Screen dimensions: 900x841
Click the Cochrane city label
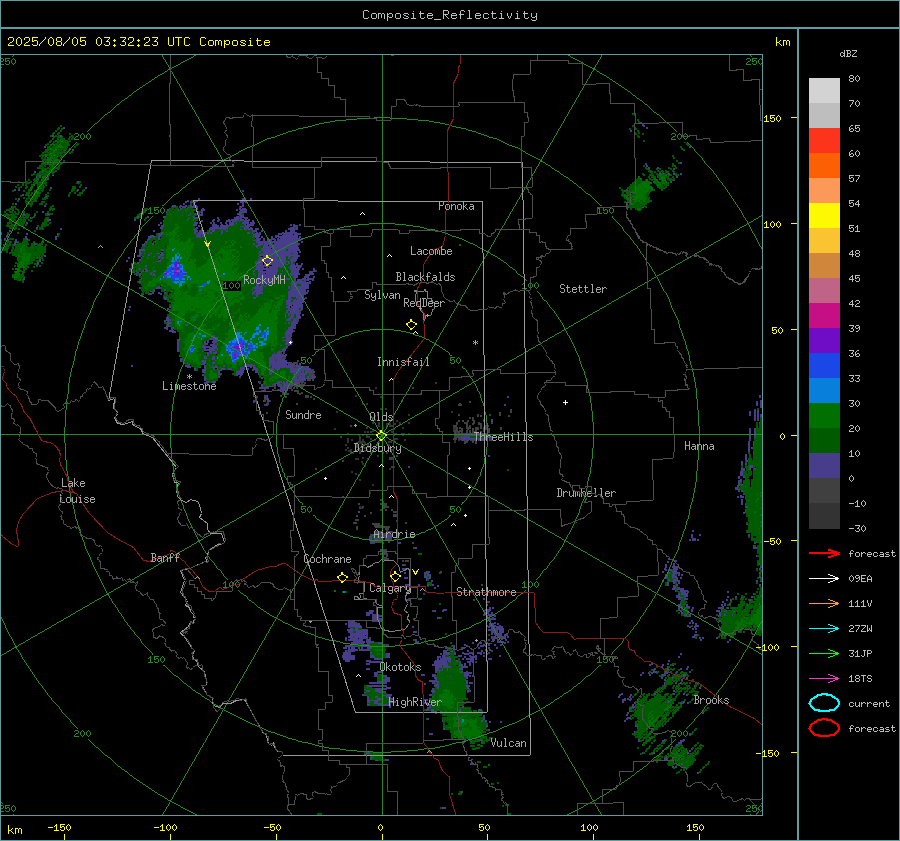click(x=327, y=559)
